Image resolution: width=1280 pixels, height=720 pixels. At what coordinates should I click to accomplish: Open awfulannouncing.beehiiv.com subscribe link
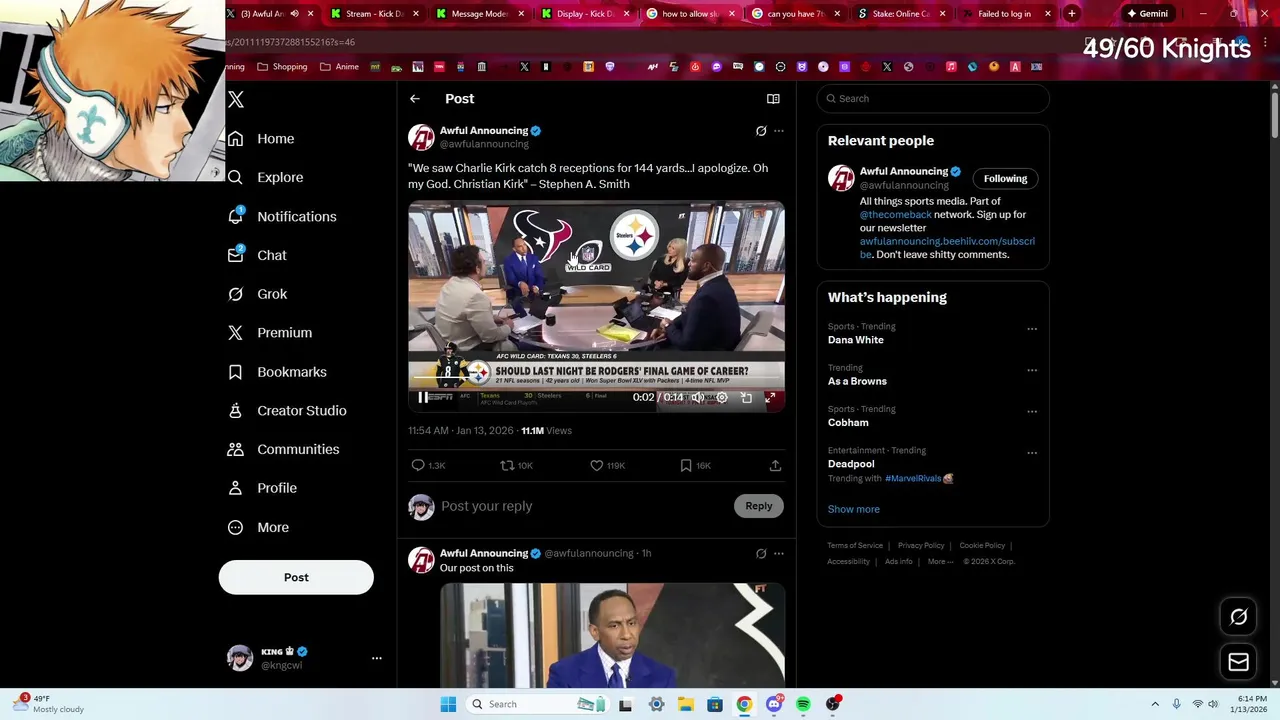pos(947,248)
